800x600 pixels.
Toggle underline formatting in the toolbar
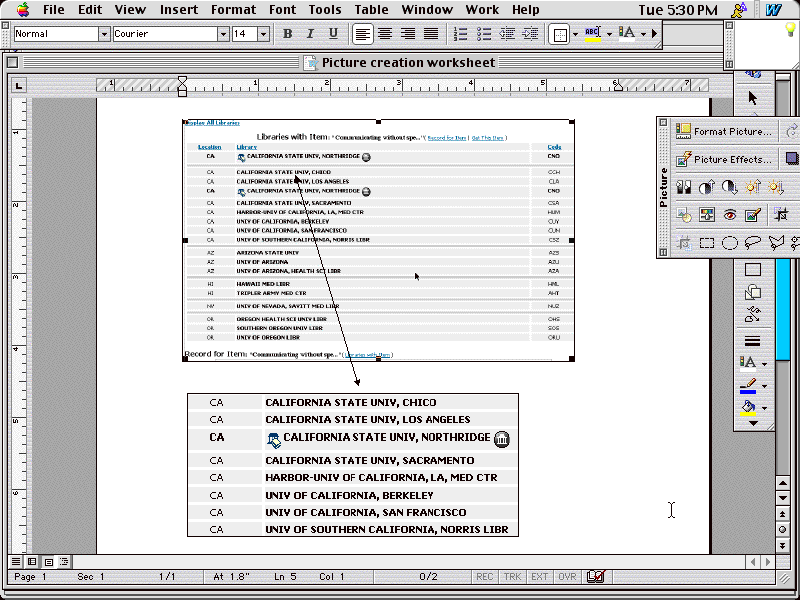333,34
